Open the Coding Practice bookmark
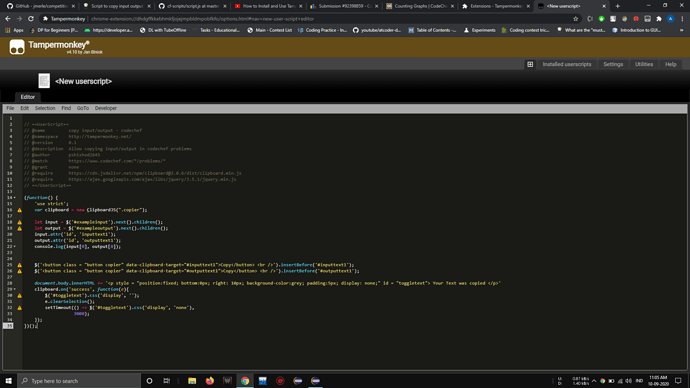 point(322,30)
